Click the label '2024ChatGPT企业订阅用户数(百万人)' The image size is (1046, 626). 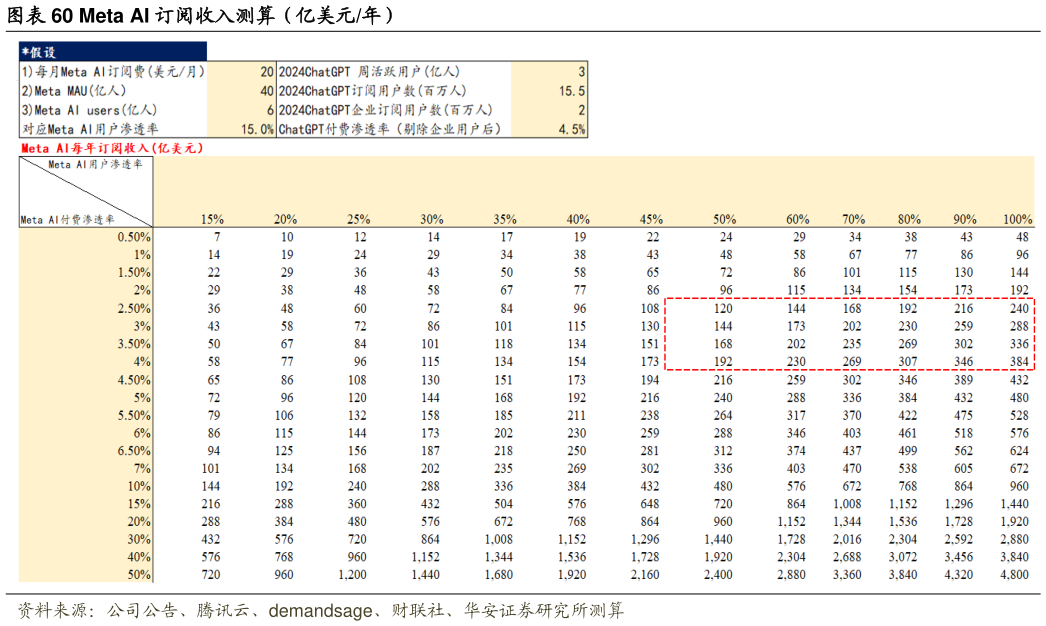point(385,110)
